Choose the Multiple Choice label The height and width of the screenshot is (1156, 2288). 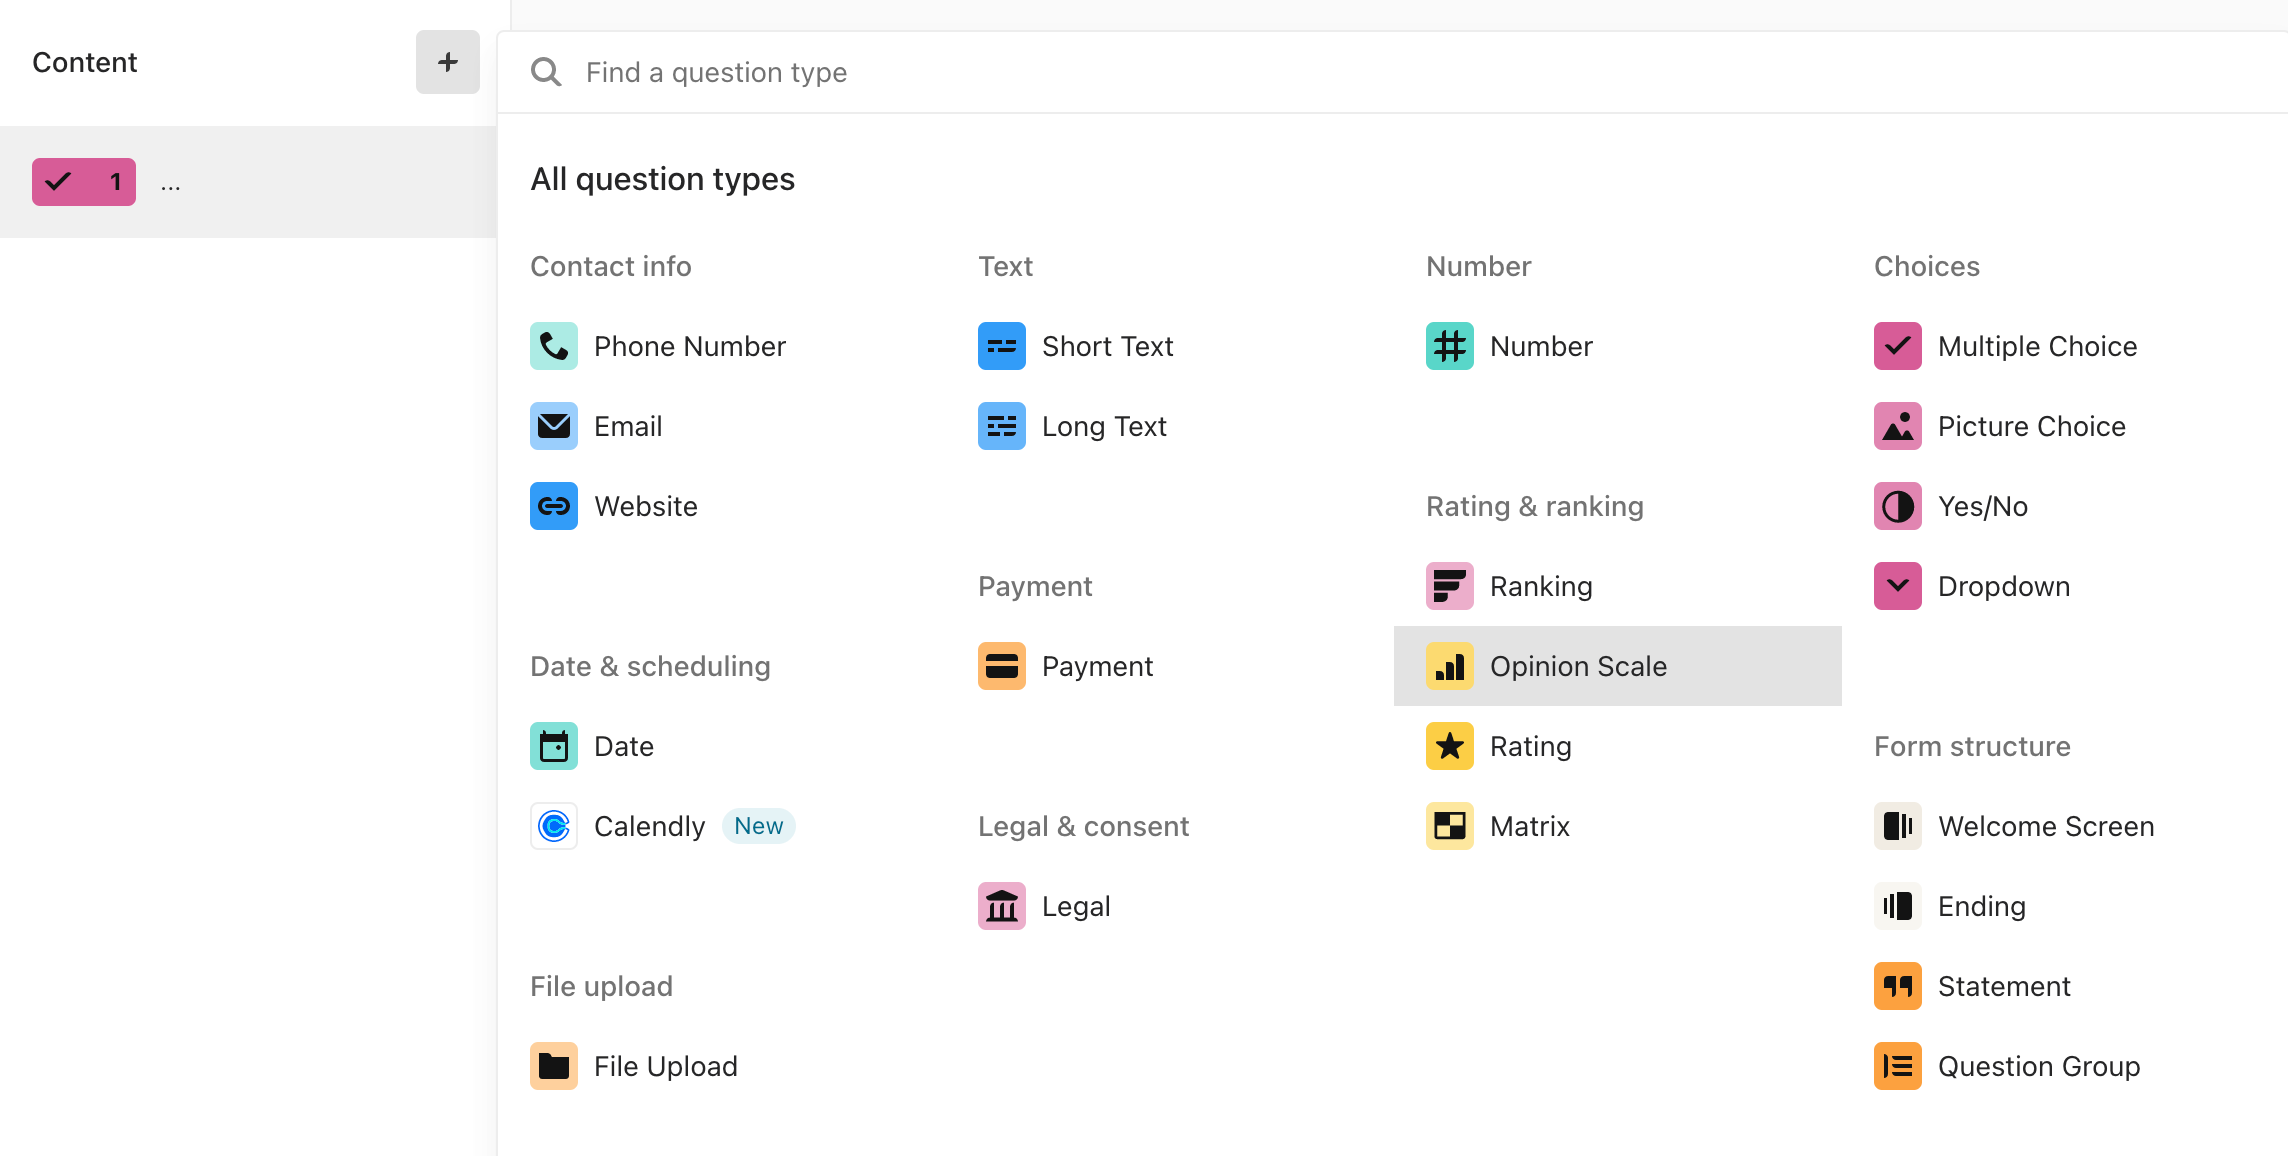tap(2038, 346)
